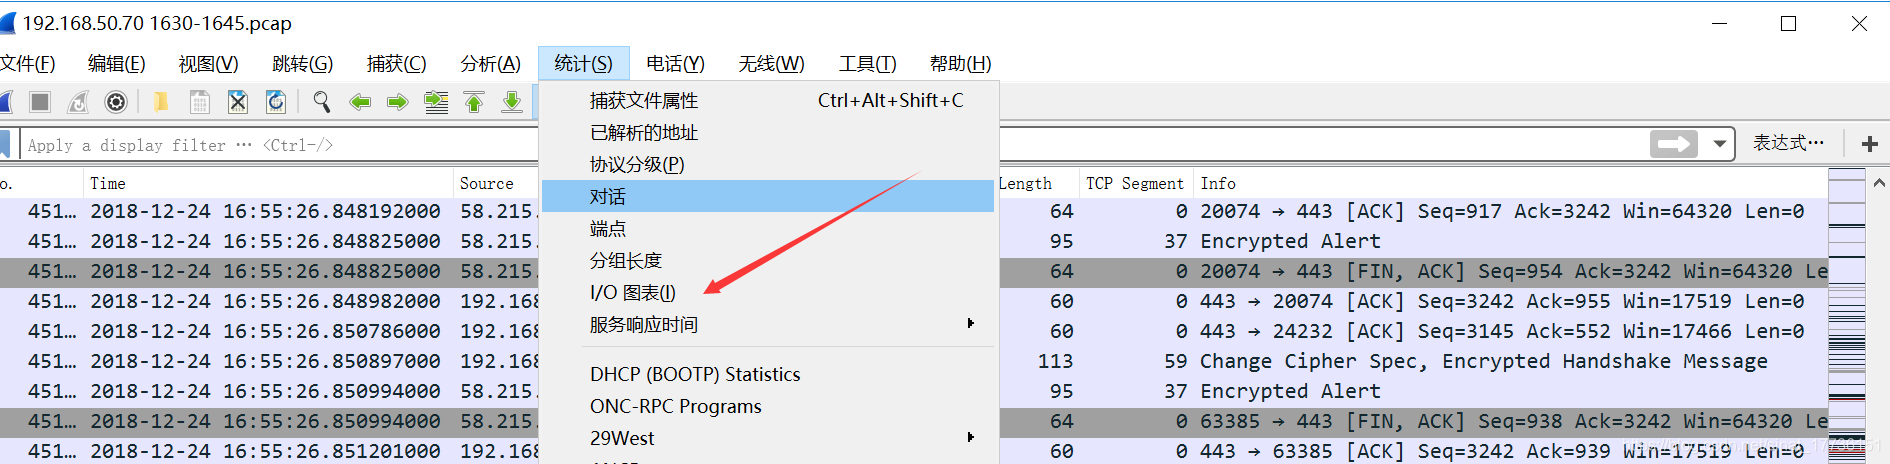Sort by the Time column header
The image size is (1890, 464).
point(268,183)
